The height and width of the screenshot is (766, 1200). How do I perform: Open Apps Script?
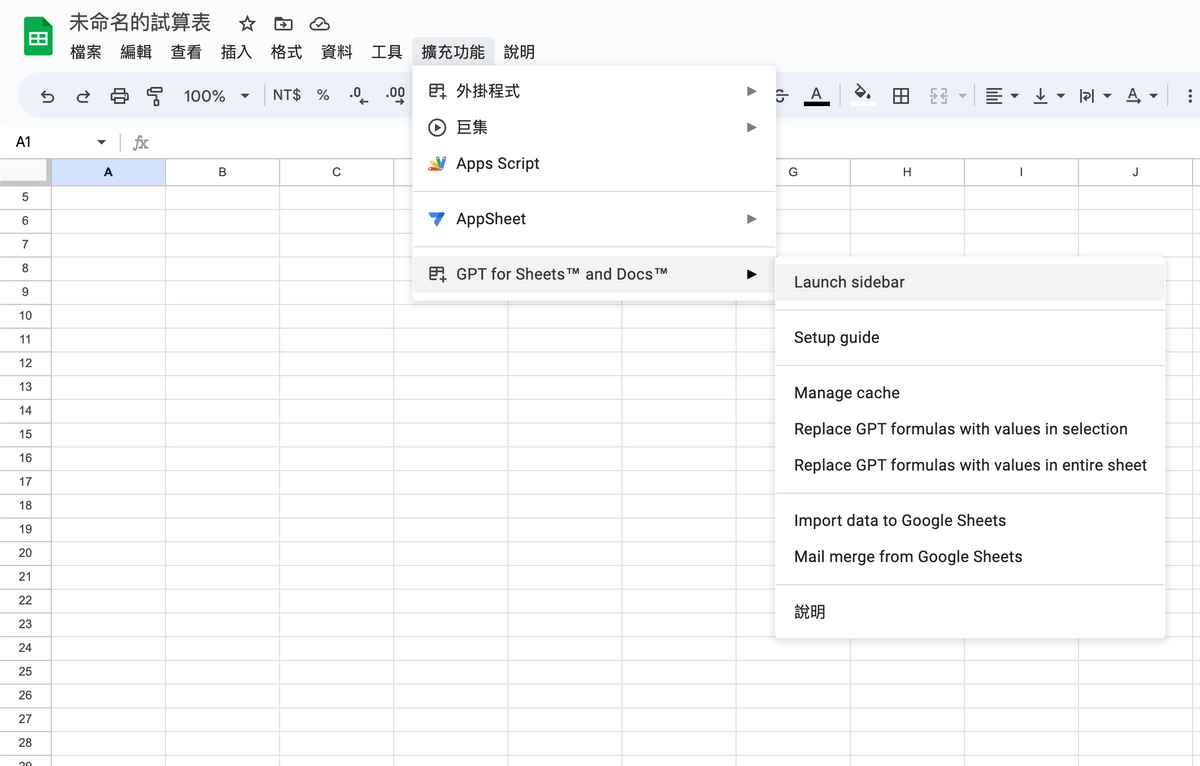(594, 163)
